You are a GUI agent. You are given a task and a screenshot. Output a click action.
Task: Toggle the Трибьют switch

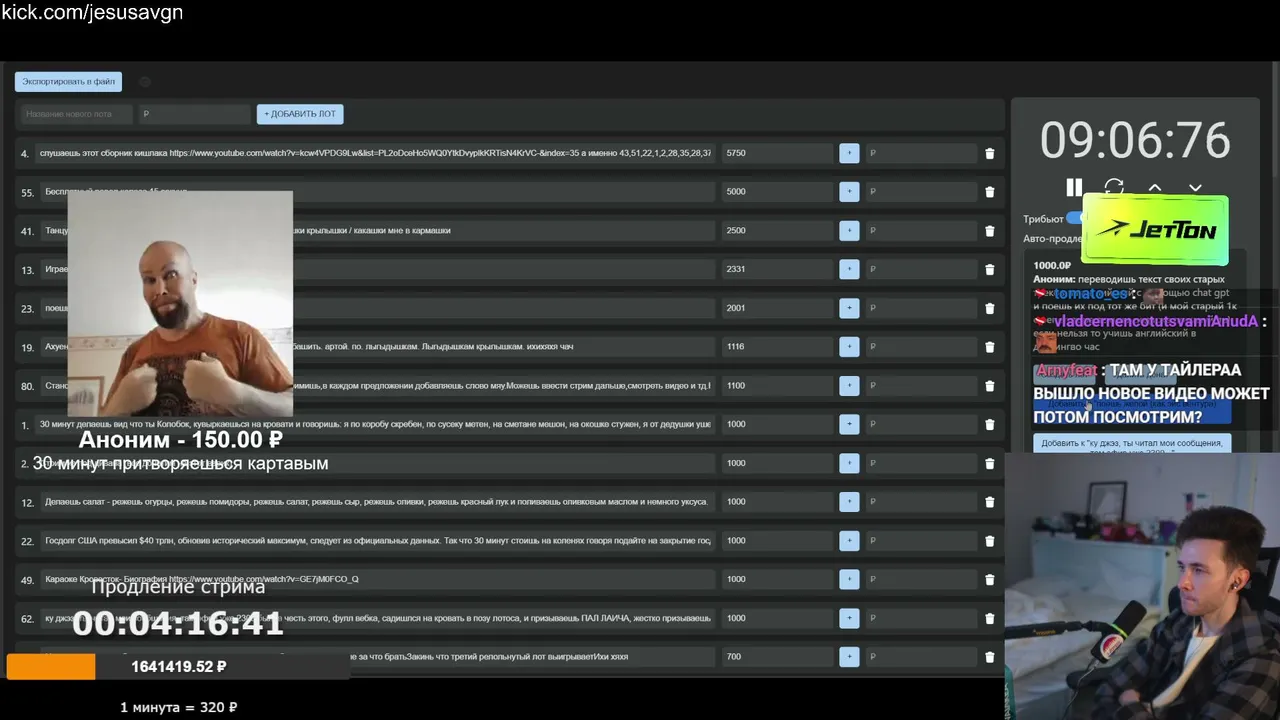(x=1076, y=218)
